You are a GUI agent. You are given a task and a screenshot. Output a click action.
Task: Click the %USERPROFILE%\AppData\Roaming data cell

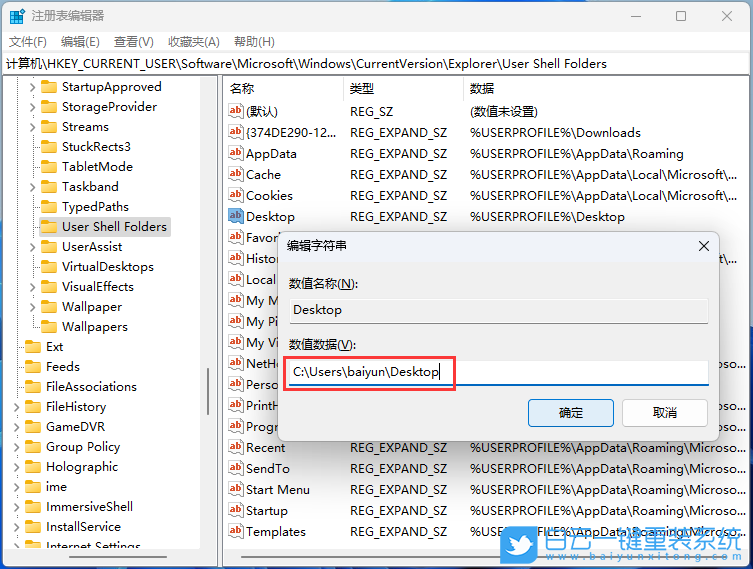[x=576, y=154]
